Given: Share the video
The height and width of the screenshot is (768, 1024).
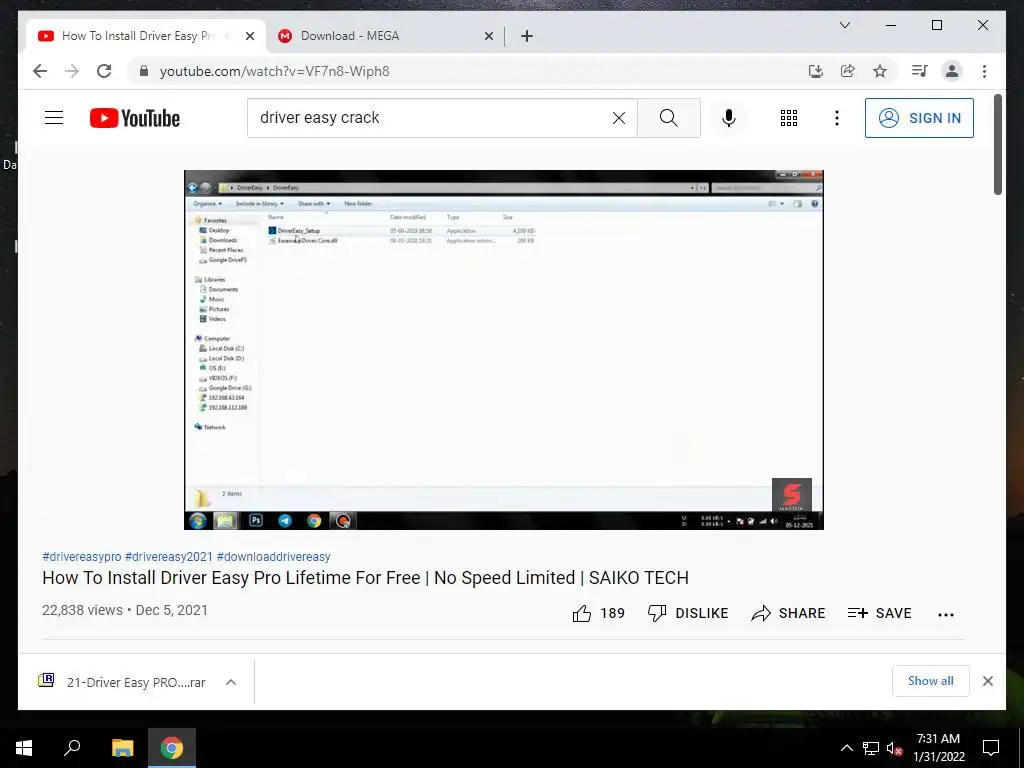Looking at the screenshot, I should coord(788,613).
